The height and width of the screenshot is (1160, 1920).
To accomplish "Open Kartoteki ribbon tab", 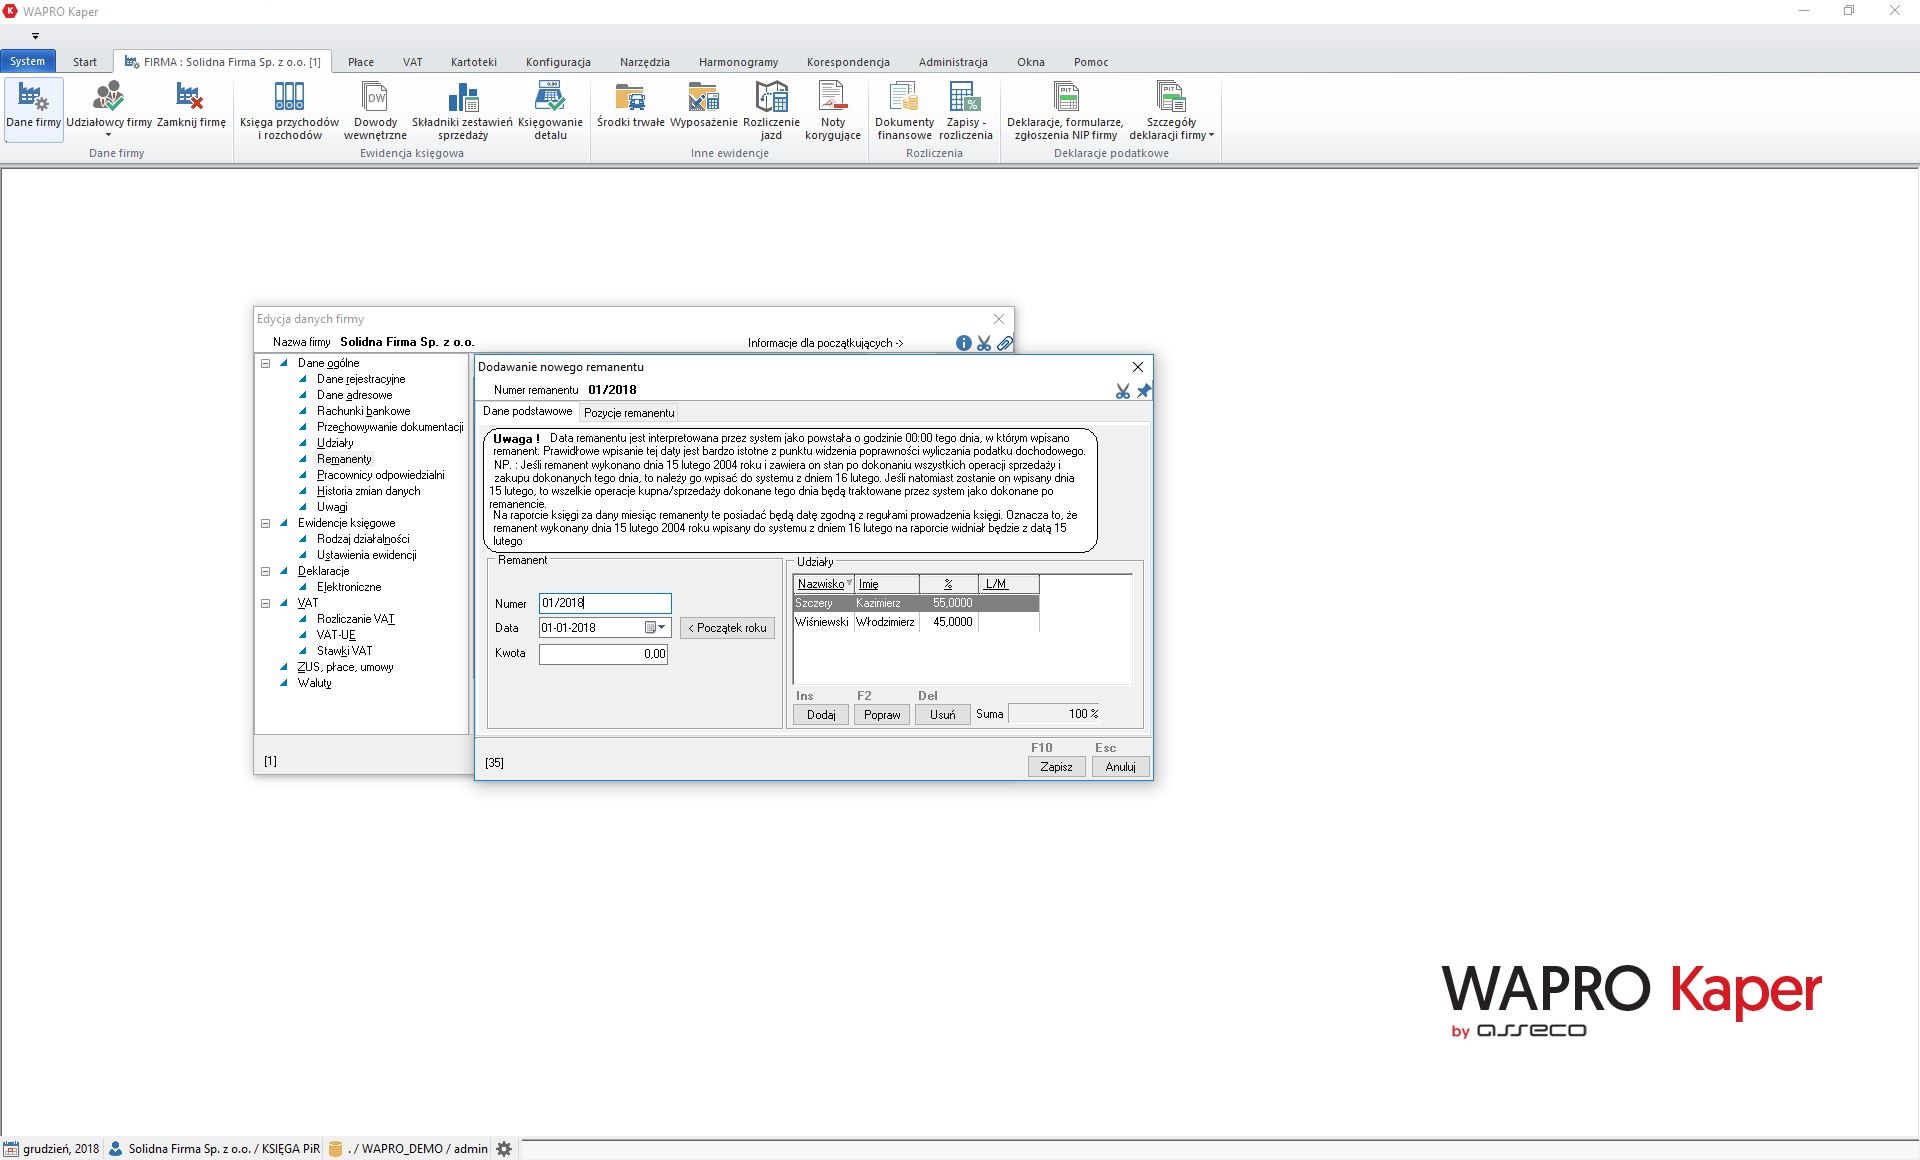I will 474,62.
